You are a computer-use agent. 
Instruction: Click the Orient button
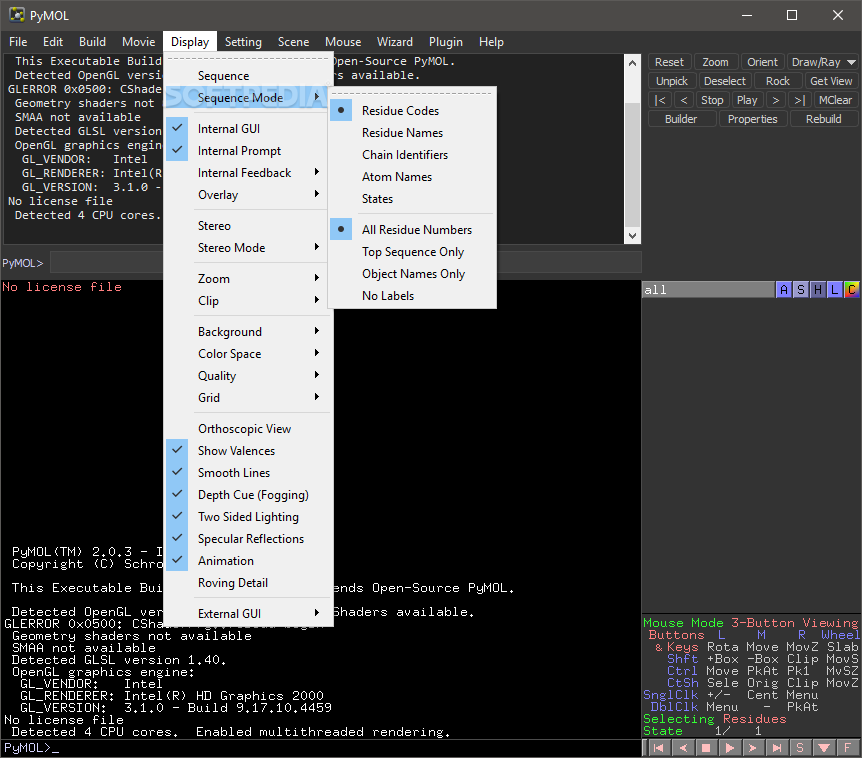[762, 62]
